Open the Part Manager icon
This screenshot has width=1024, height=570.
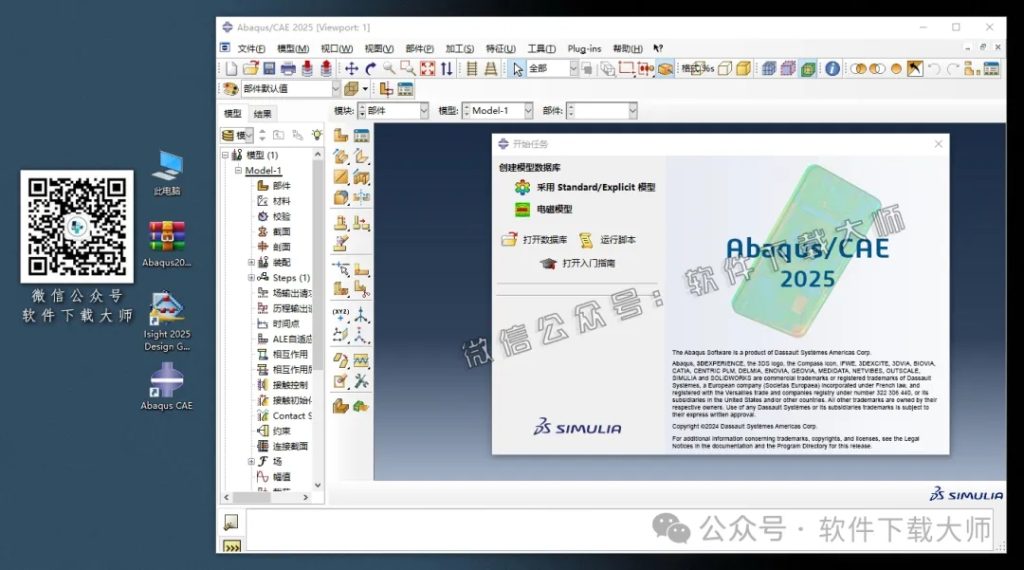pyautogui.click(x=361, y=136)
